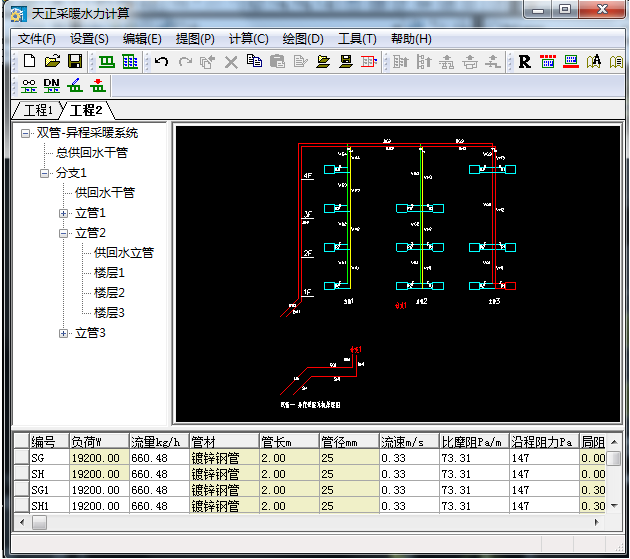The image size is (630, 559).
Task: Select 供回水干管 under 分支1
Action: (x=104, y=192)
